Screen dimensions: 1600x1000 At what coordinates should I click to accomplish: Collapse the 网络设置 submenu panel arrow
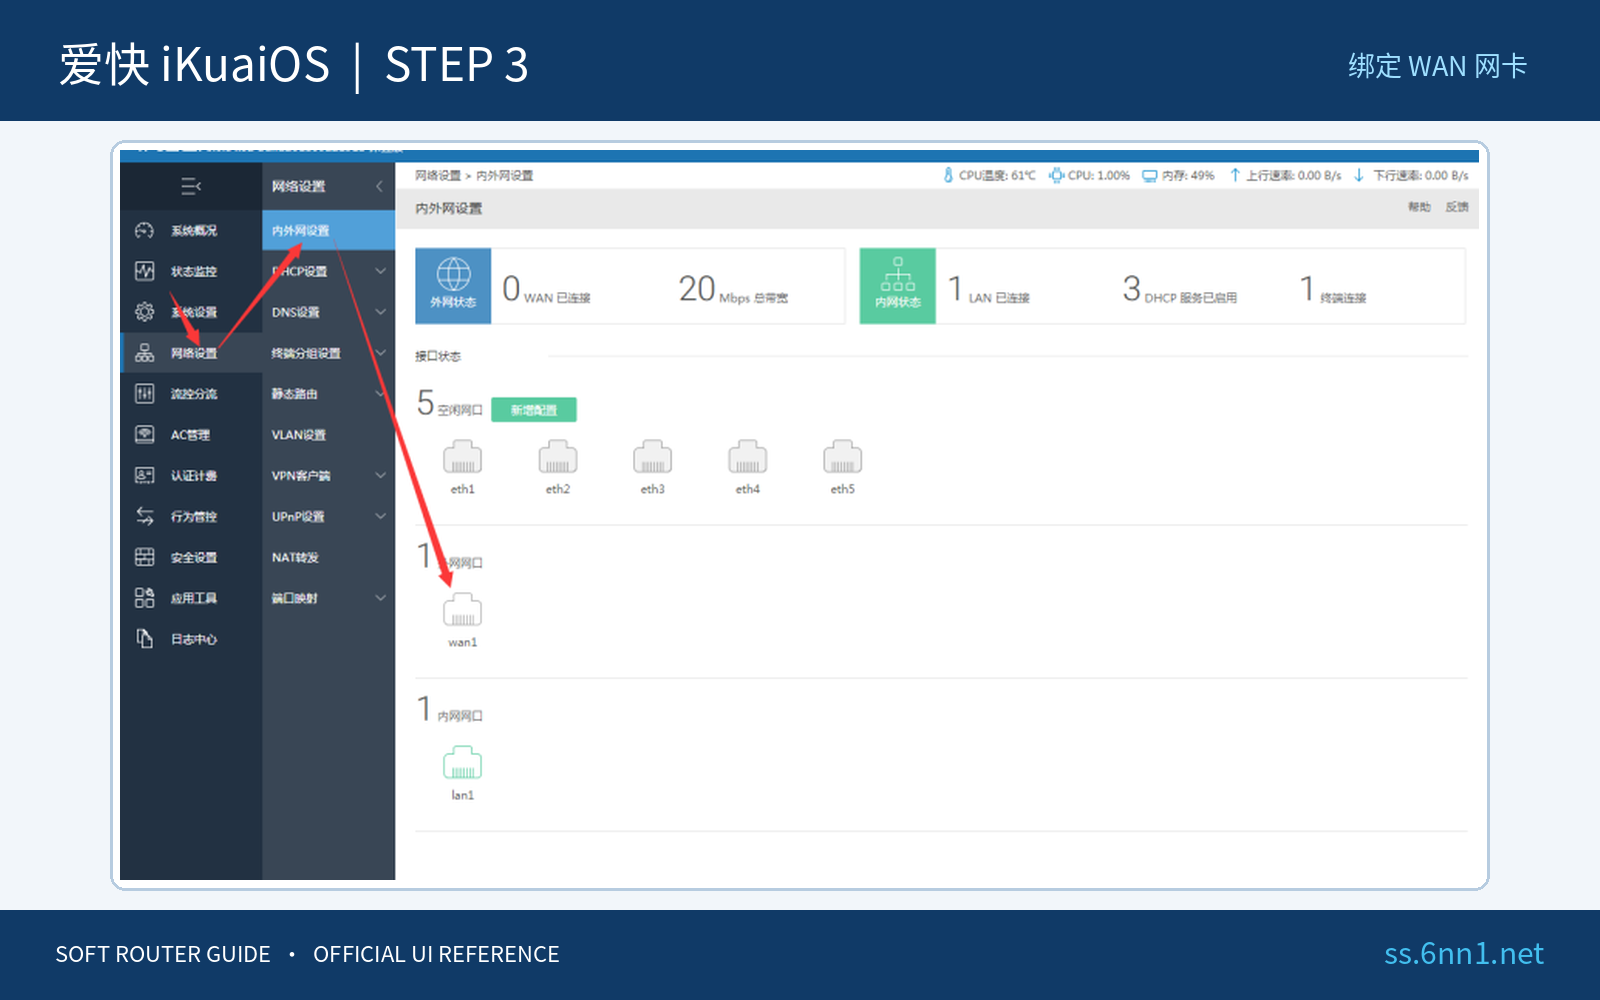[x=379, y=186]
